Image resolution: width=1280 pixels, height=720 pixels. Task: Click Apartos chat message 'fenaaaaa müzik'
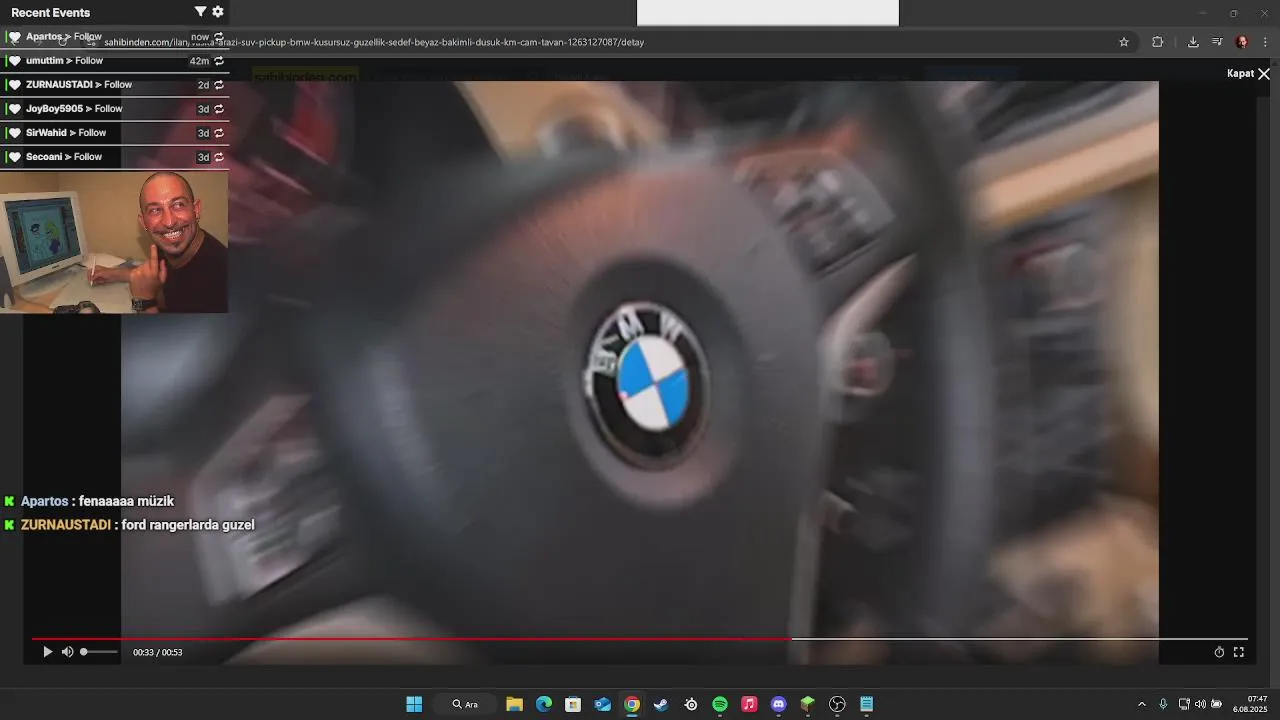(126, 501)
